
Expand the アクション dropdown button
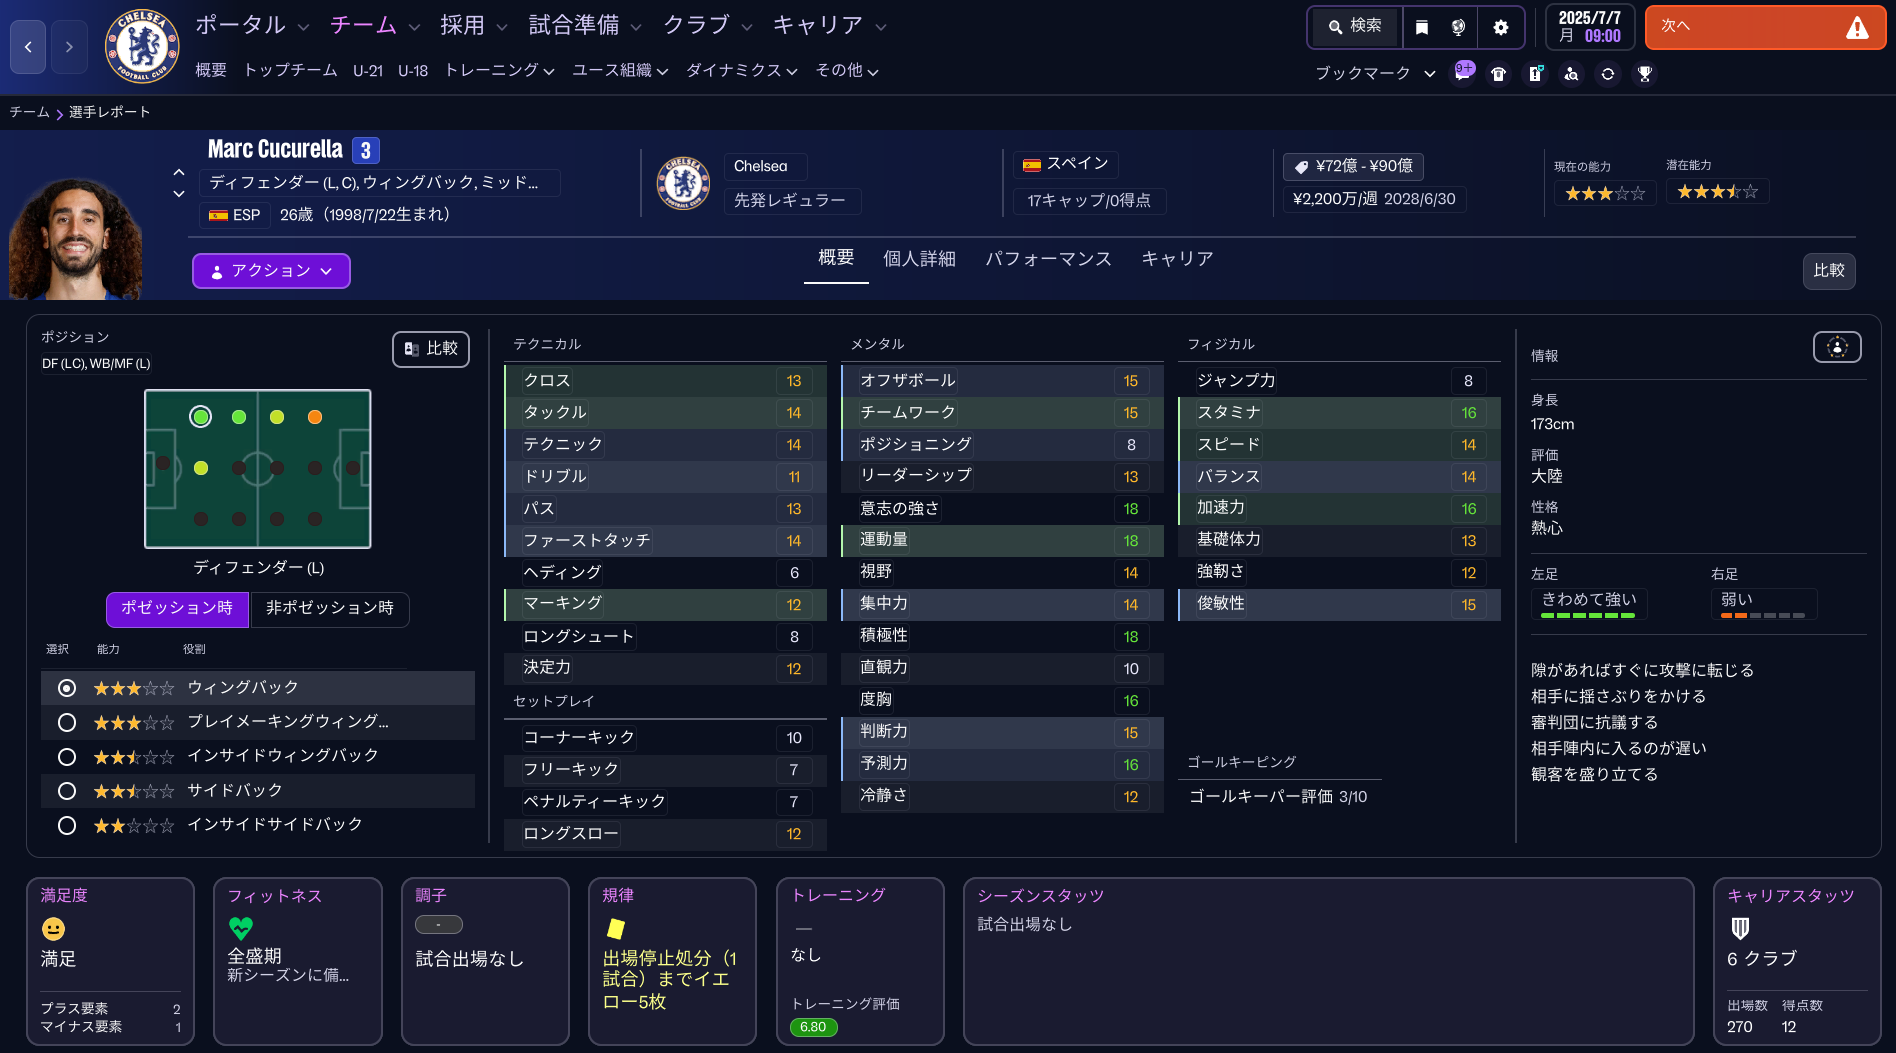[x=271, y=271]
